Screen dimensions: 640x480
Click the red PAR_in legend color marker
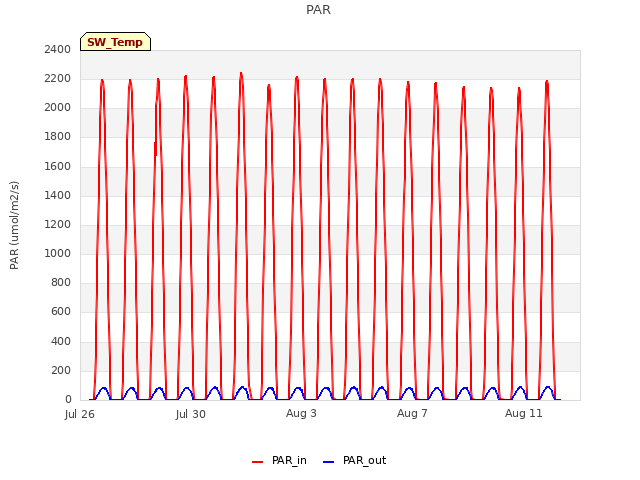pos(258,462)
